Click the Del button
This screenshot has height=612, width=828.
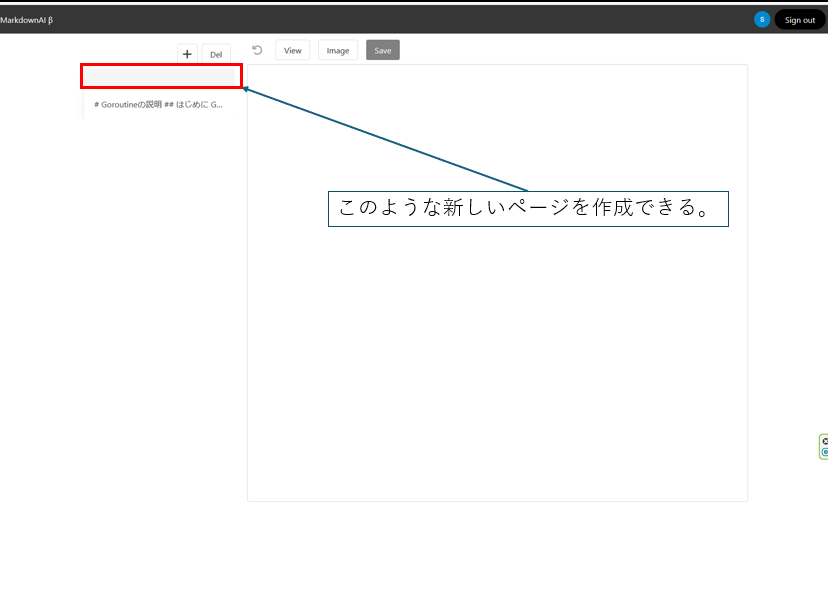216,54
